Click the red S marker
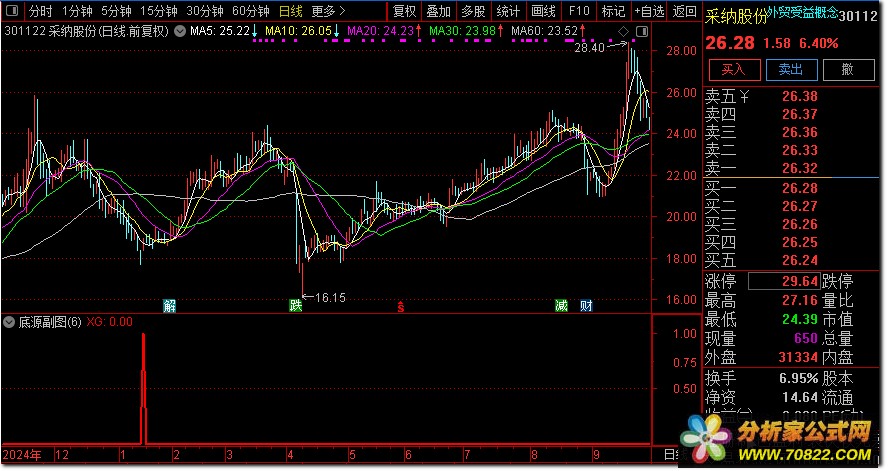Image resolution: width=888 pixels, height=471 pixels. pos(400,307)
